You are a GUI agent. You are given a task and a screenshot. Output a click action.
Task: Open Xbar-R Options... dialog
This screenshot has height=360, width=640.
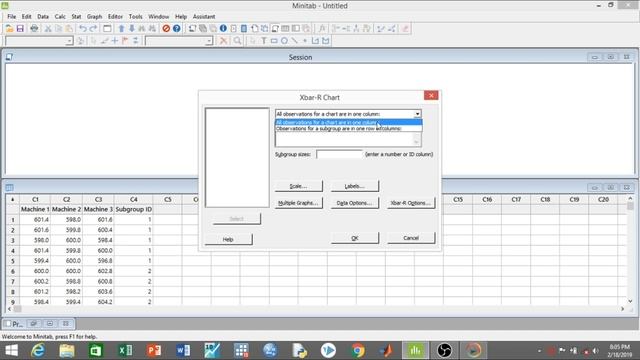[411, 203]
